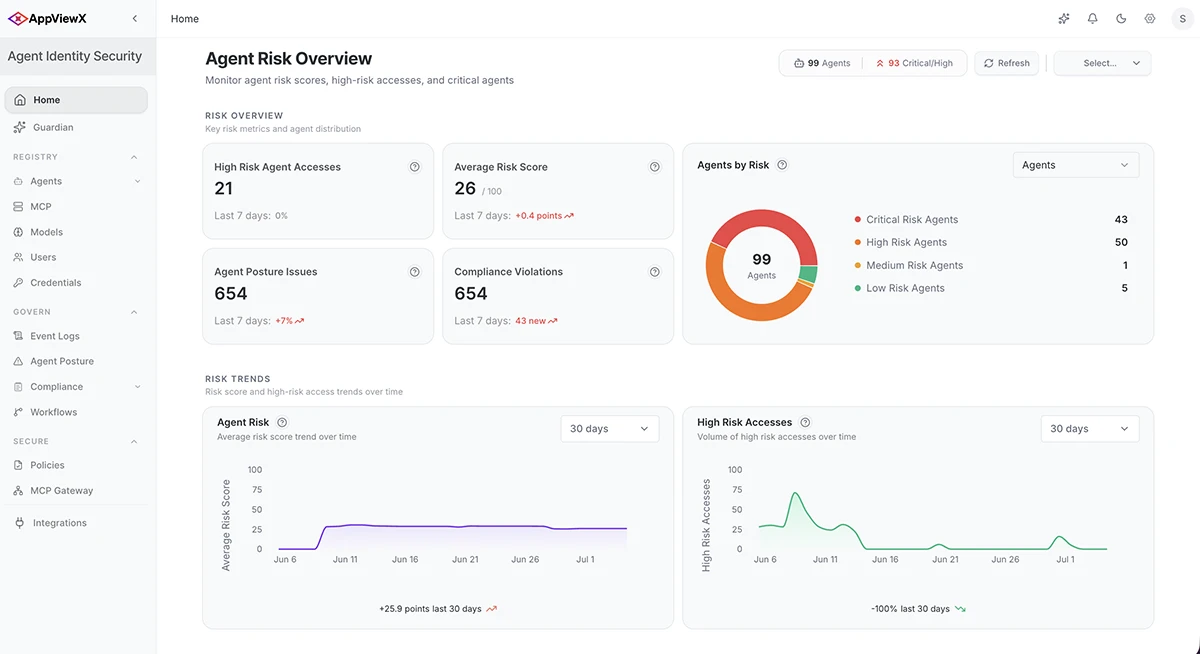Viewport: 1200px width, 654px height.
Task: Collapse the Secure section
Action: point(134,441)
